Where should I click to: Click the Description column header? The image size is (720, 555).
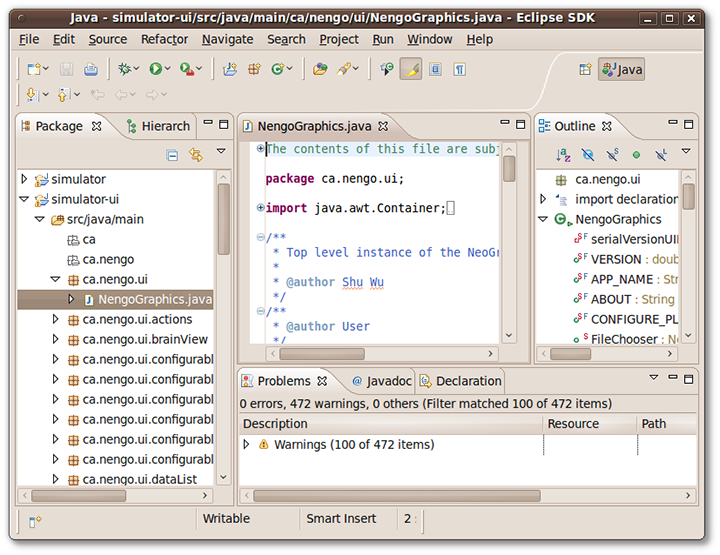tap(391, 424)
